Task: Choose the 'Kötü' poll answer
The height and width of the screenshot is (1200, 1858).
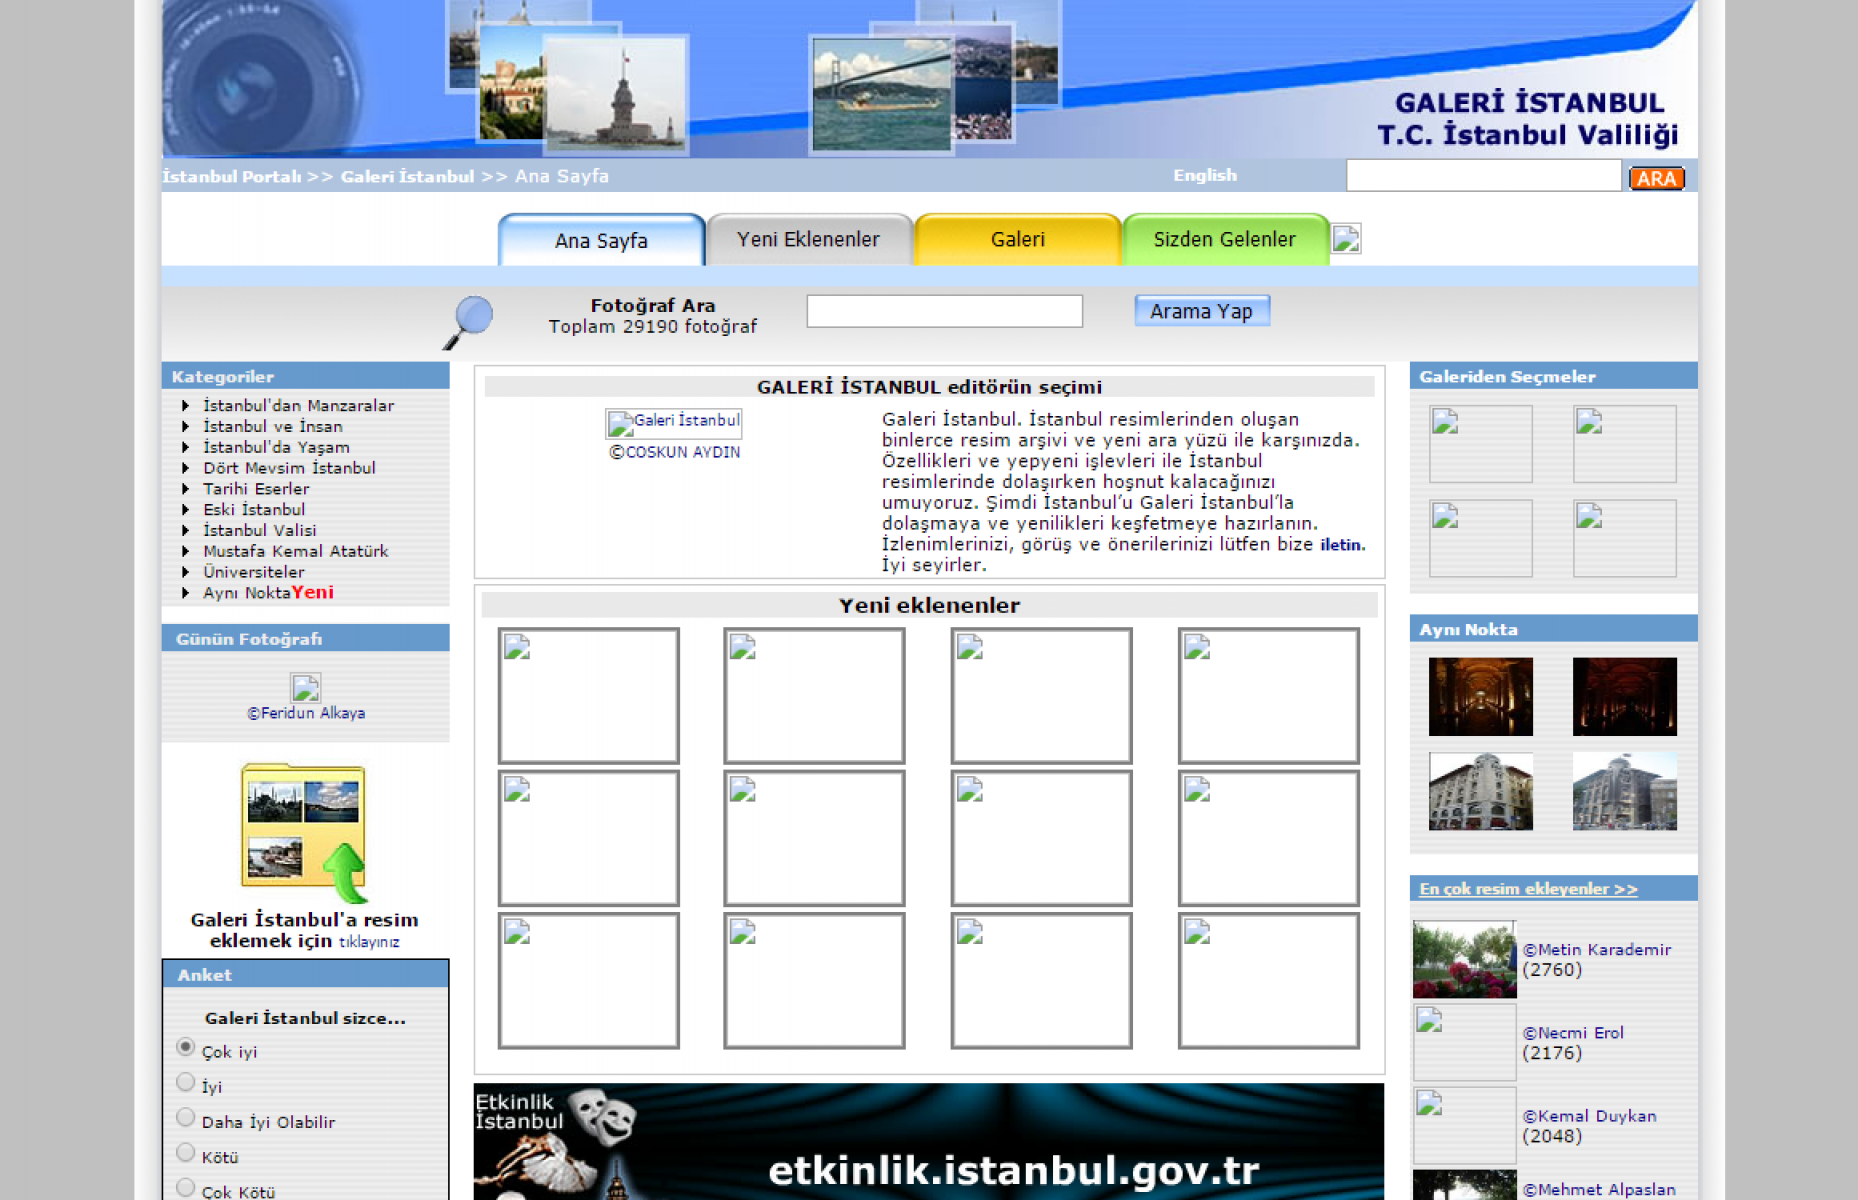Action: click(x=185, y=1153)
